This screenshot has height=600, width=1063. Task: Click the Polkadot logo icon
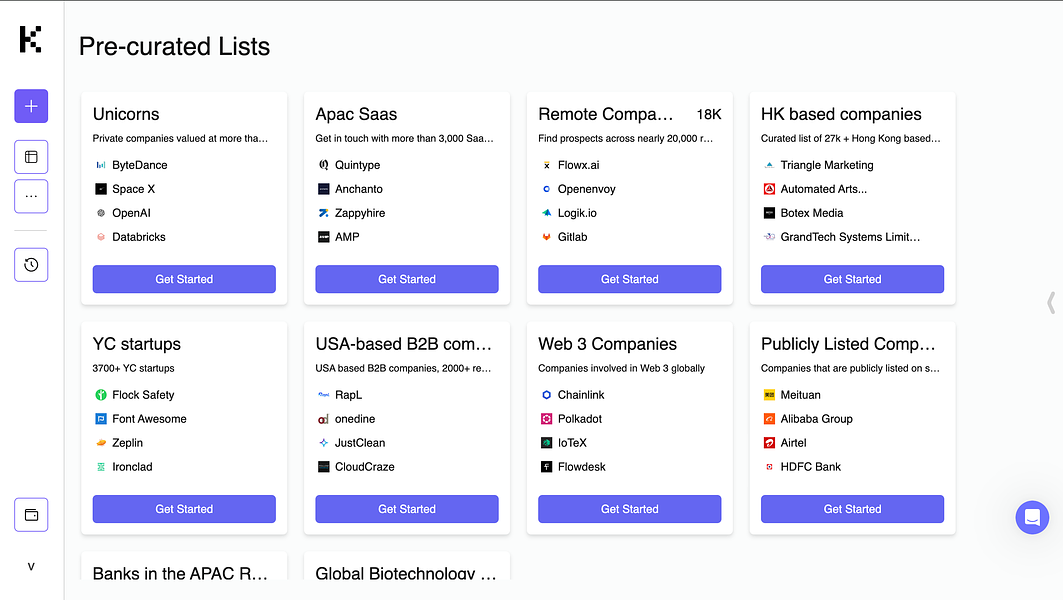click(546, 419)
